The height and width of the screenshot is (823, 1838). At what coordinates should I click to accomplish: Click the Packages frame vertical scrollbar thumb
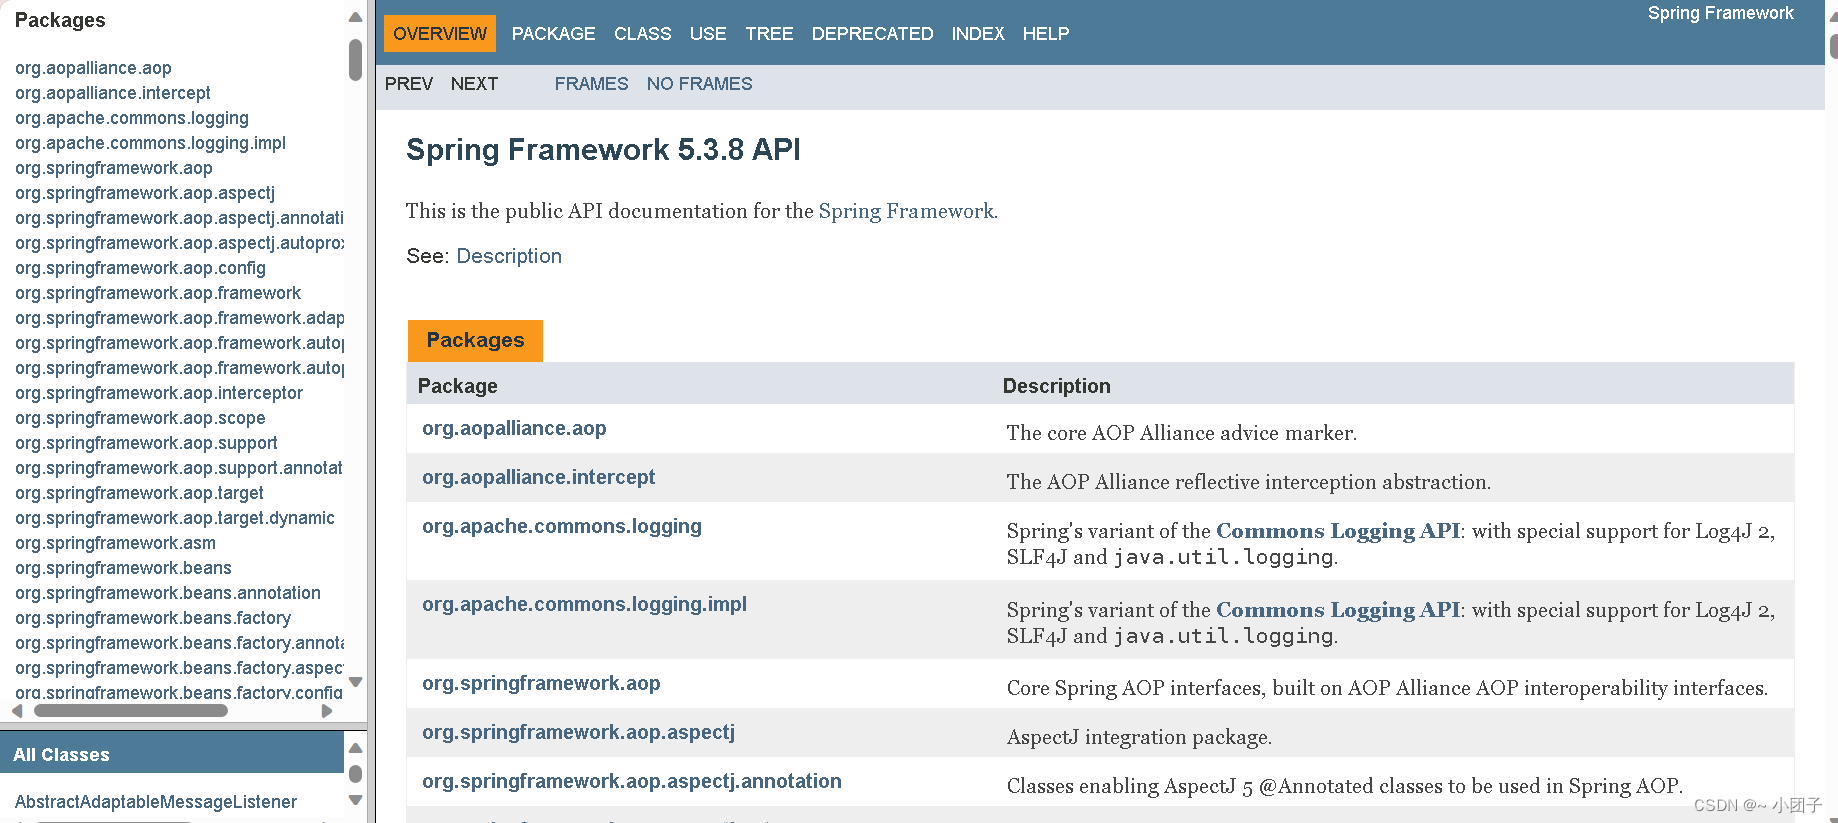point(355,59)
